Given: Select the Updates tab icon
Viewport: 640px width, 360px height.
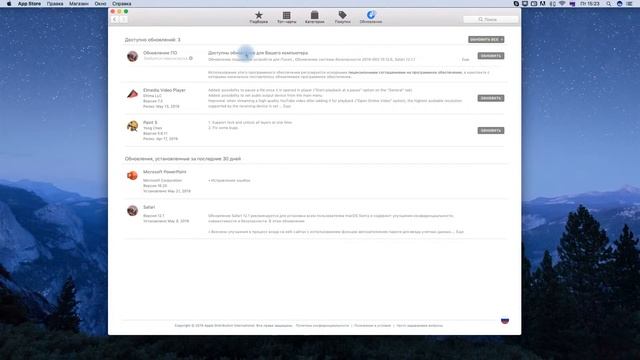Looking at the screenshot, I should (371, 17).
